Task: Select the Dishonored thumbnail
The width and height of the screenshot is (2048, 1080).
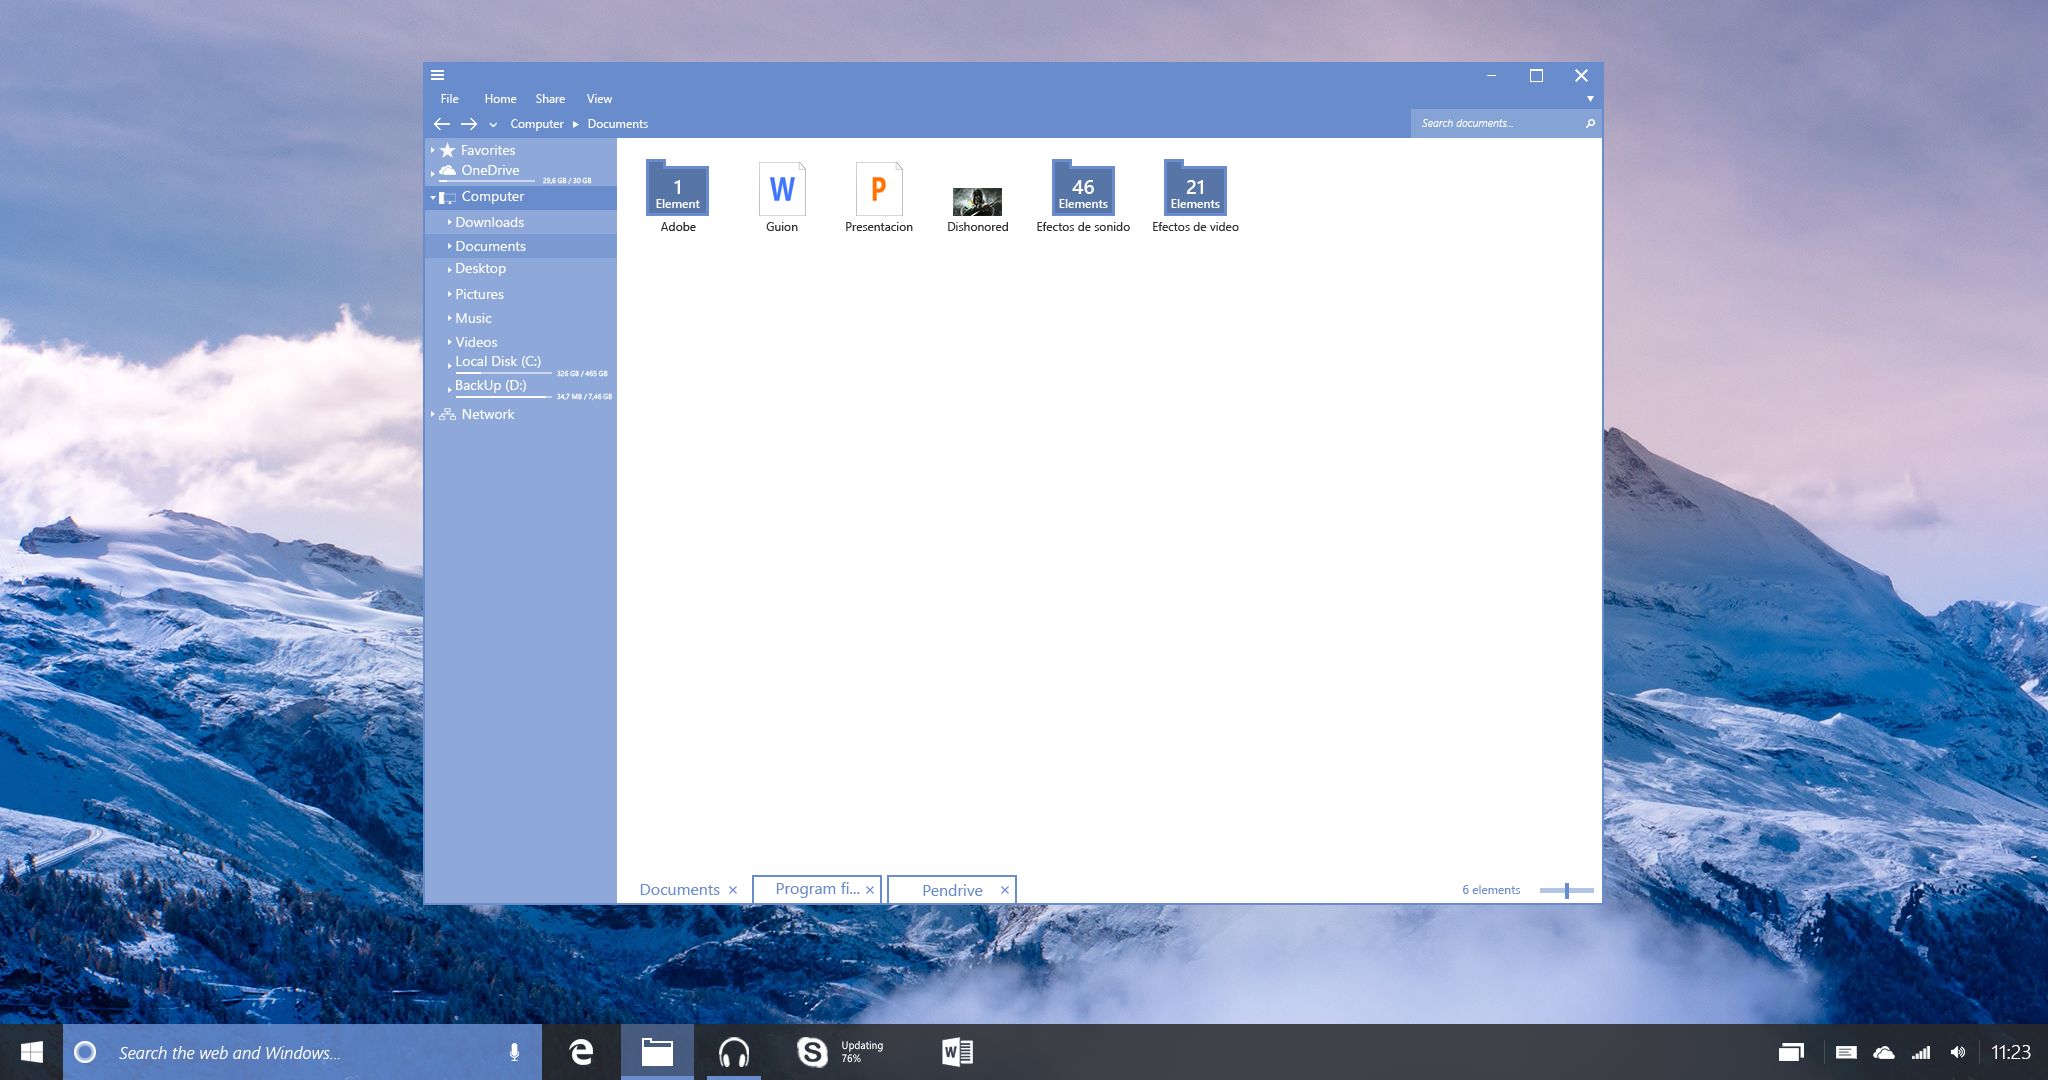Action: 977,201
